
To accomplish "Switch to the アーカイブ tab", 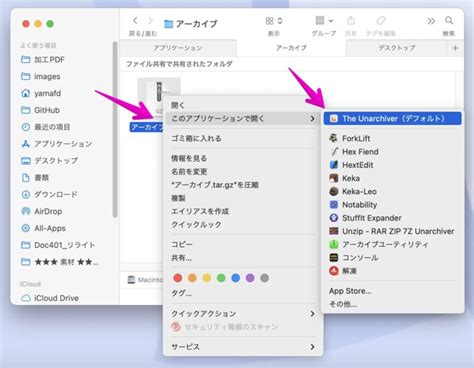I will point(291,48).
